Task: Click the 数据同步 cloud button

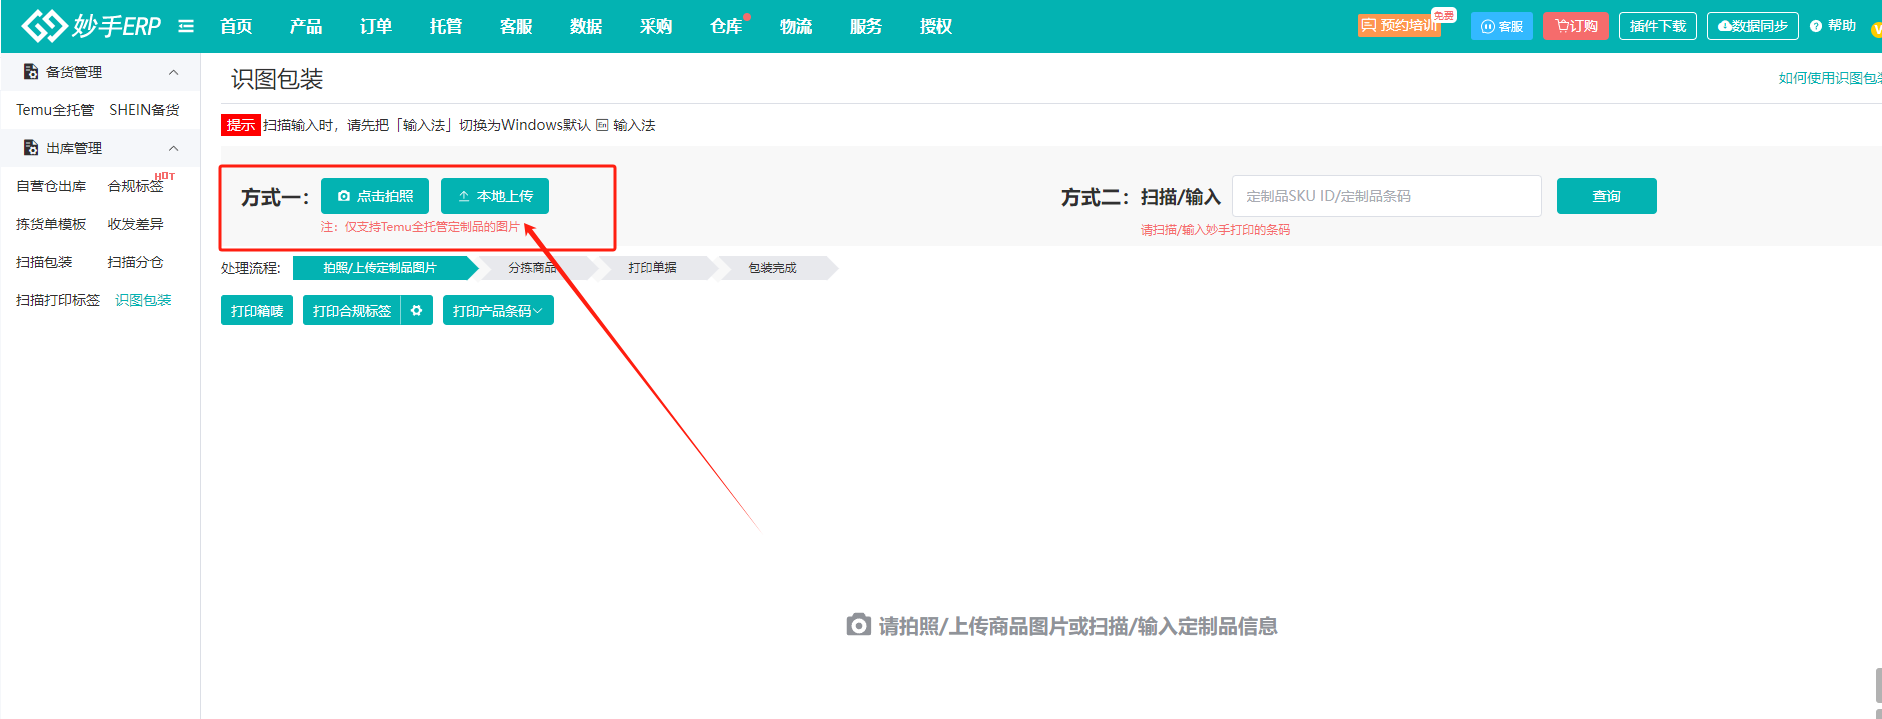Action: click(x=1753, y=26)
